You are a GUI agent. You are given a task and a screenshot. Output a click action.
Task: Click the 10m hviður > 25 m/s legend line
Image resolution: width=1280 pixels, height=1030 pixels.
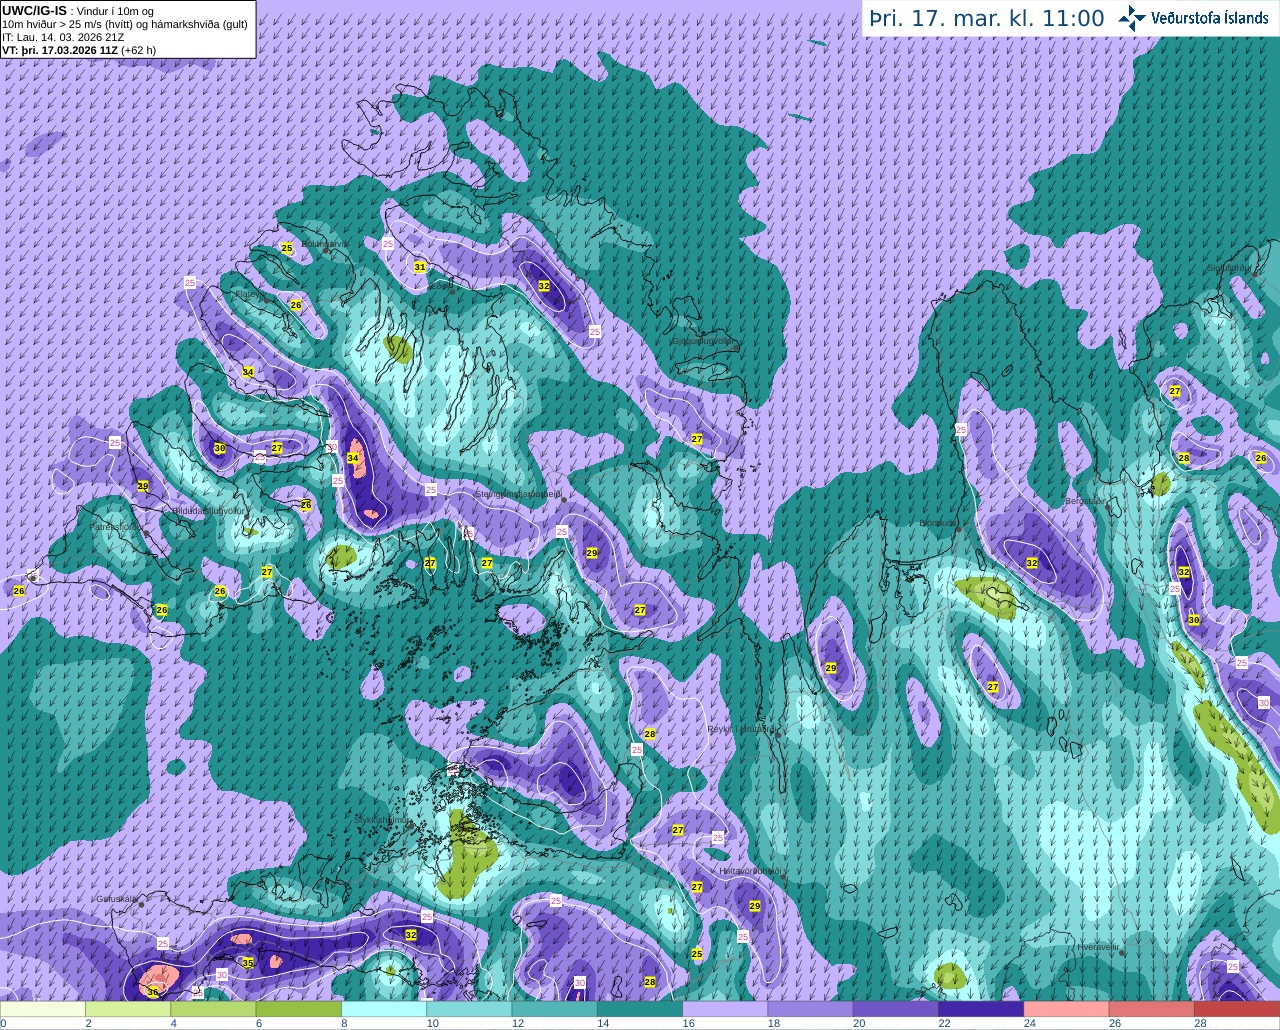point(125,24)
